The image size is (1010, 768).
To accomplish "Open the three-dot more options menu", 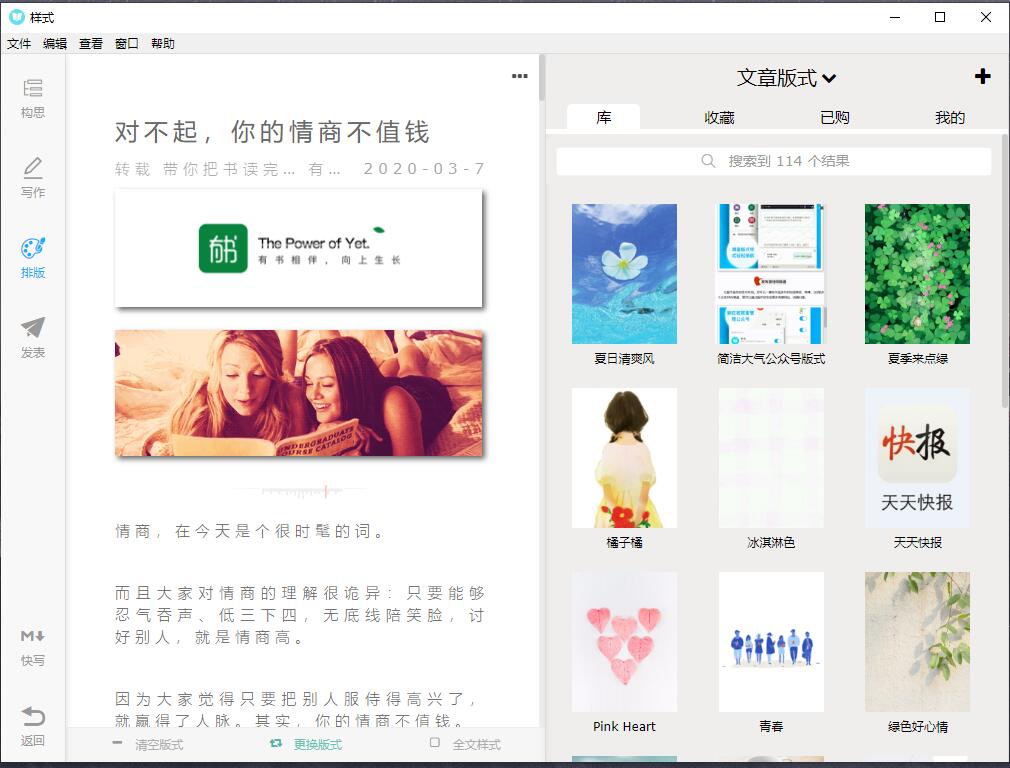I will click(520, 76).
